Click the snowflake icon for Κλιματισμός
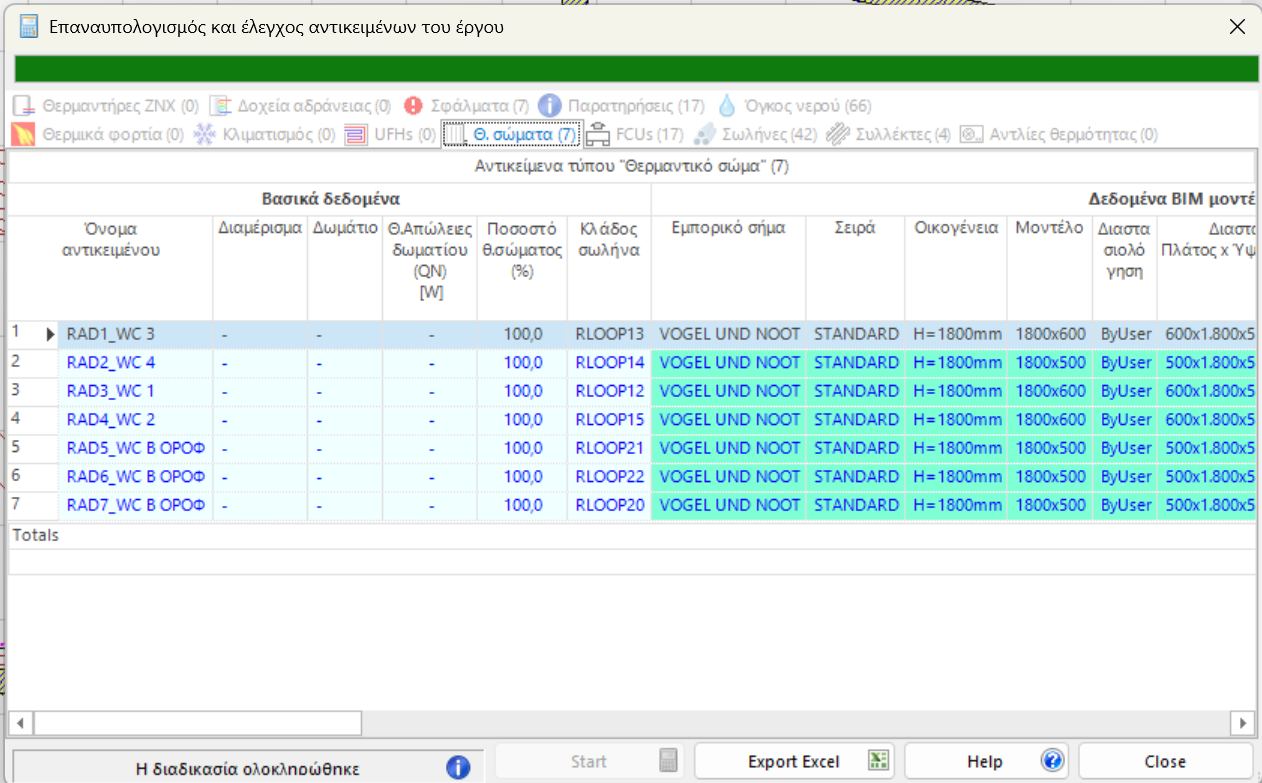Image resolution: width=1262 pixels, height=783 pixels. pyautogui.click(x=204, y=134)
